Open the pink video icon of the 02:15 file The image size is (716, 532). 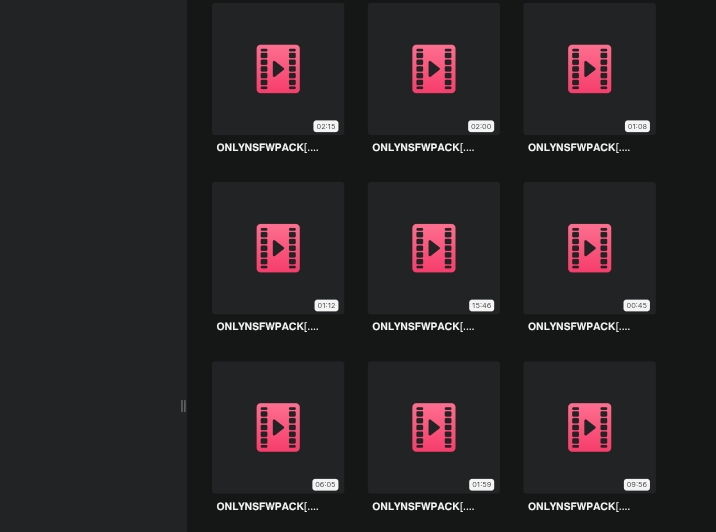tap(278, 69)
